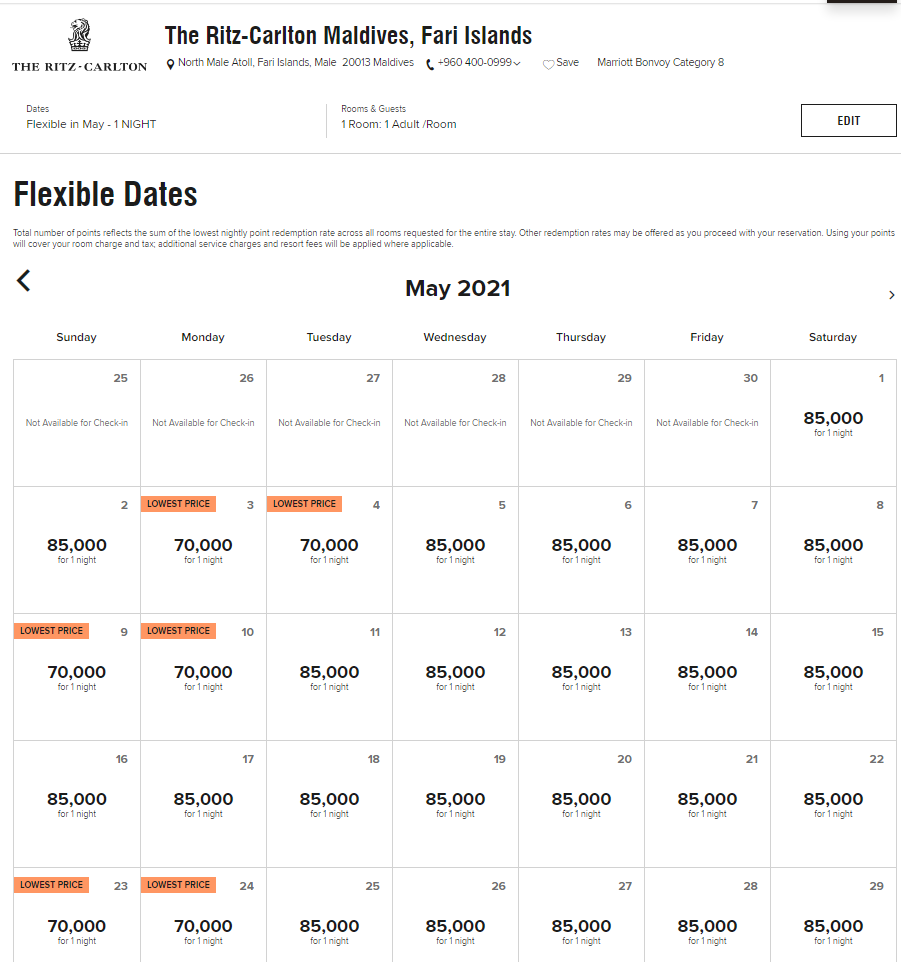This screenshot has height=962, width=901.
Task: Expand the phone number dropdown chevron
Action: (517, 63)
